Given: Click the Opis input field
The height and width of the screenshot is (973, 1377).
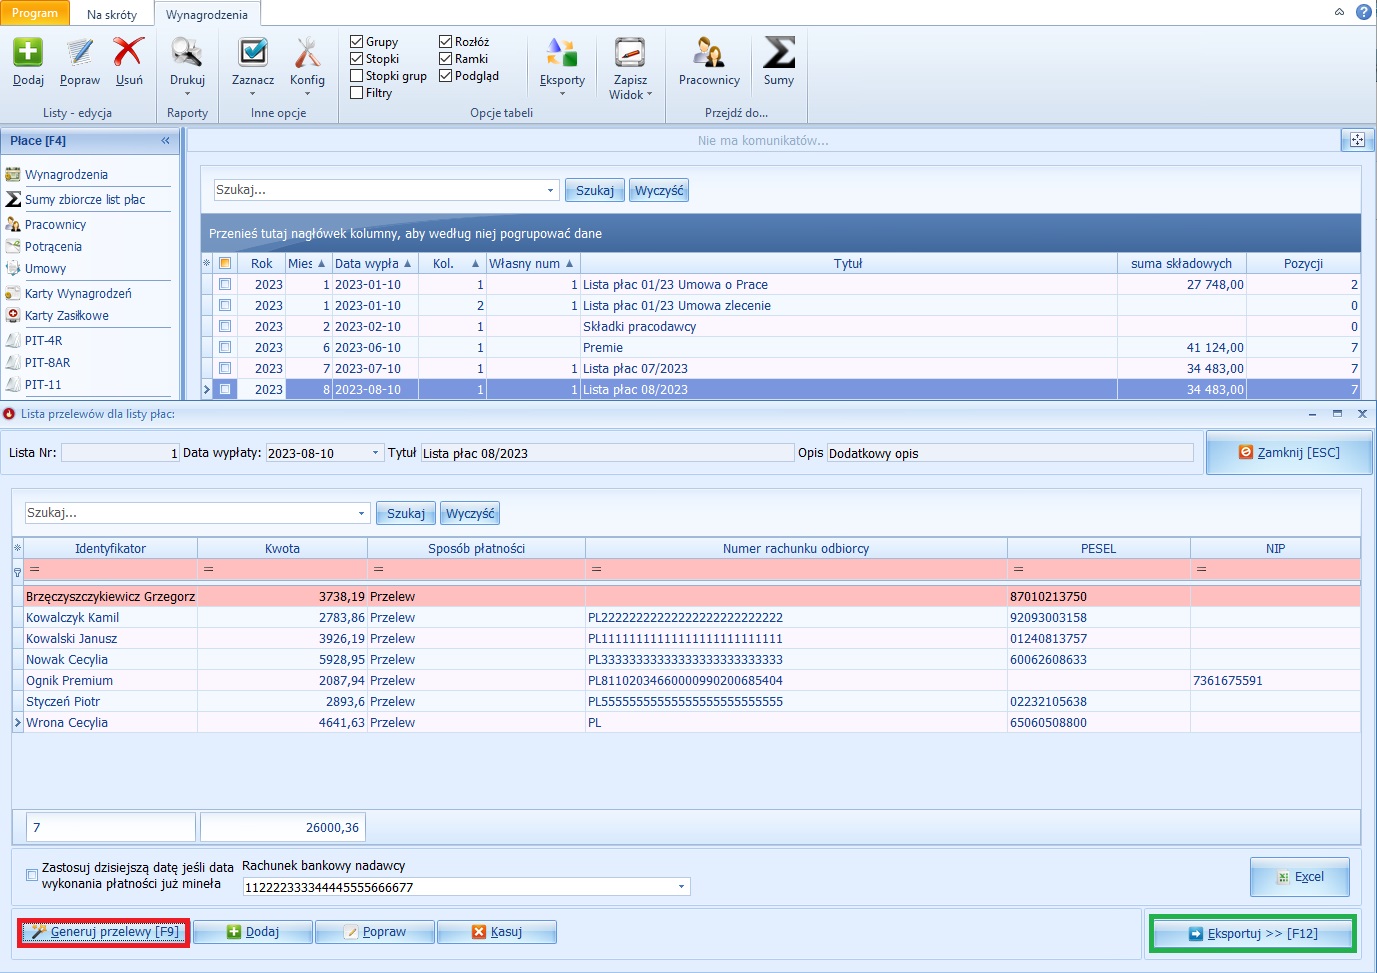Looking at the screenshot, I should click(1010, 453).
